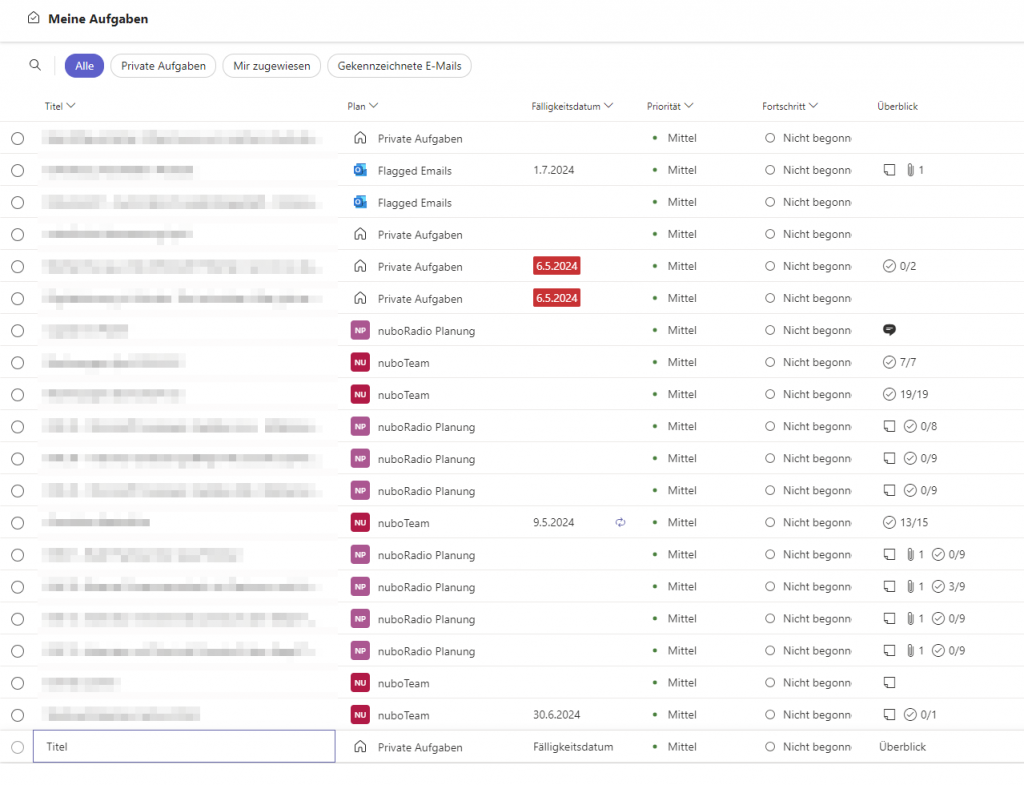Click the 7/7 checklist icon

pos(889,362)
